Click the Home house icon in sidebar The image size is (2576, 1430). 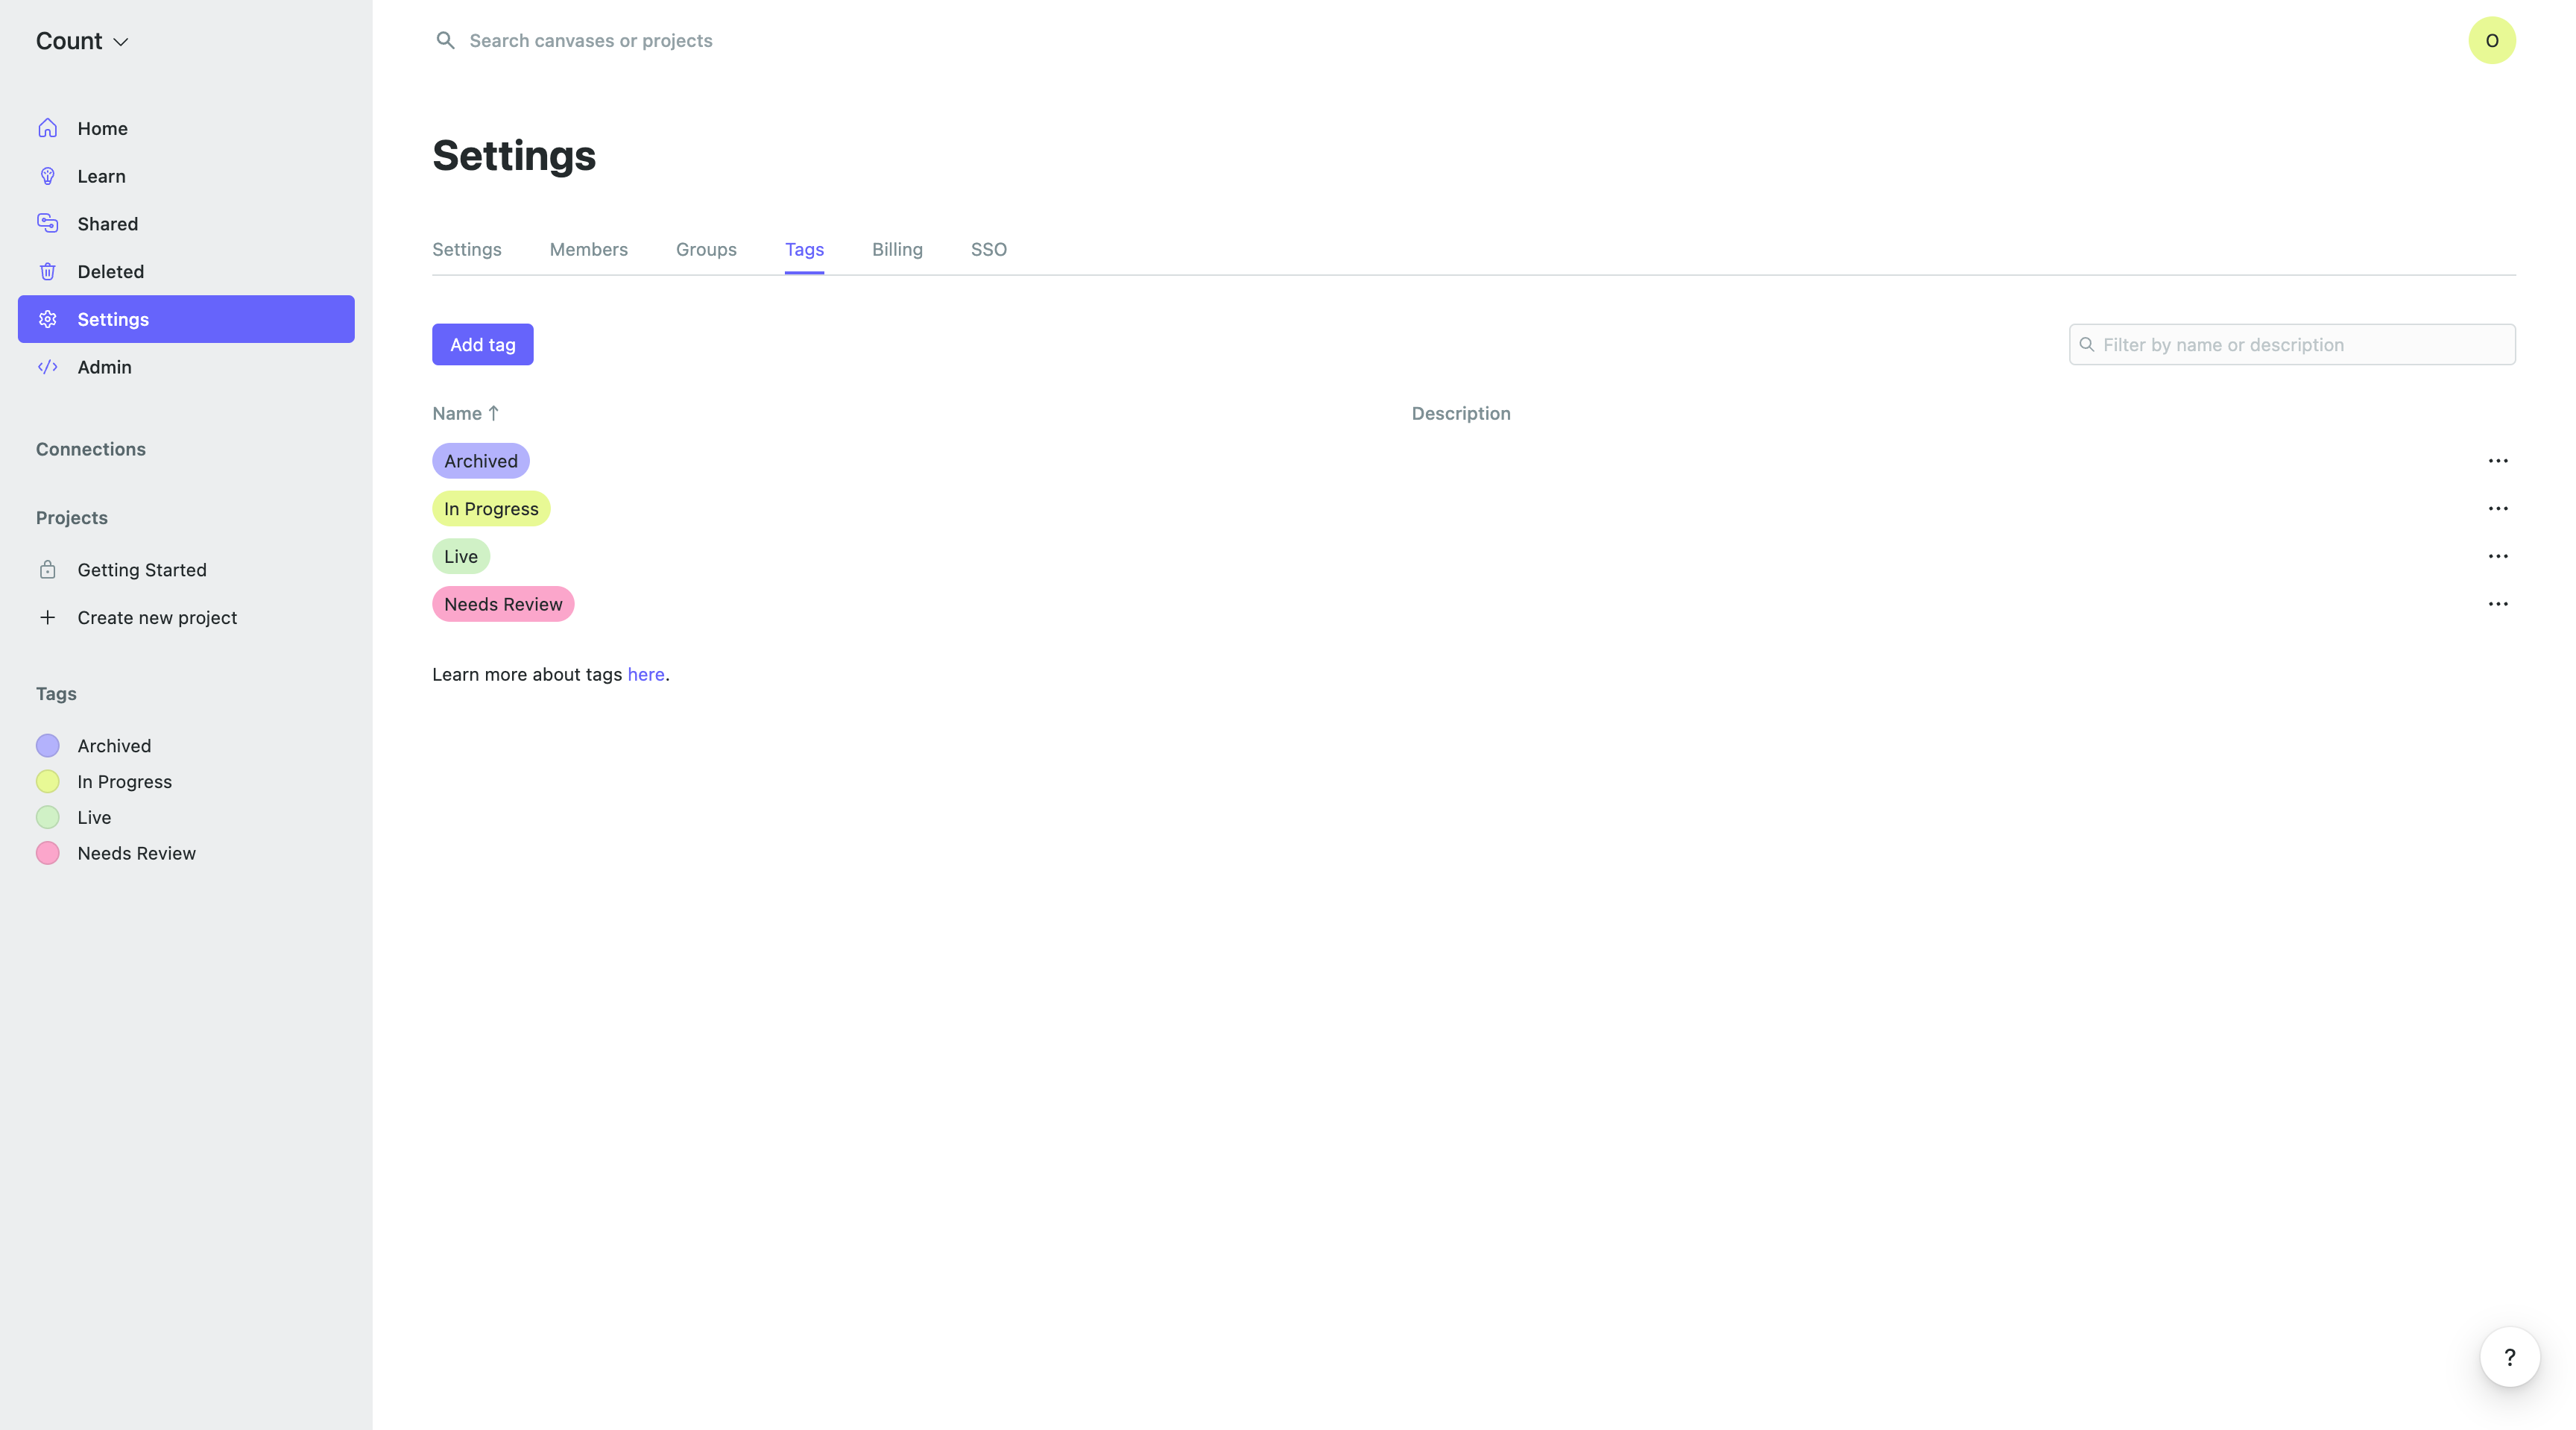[47, 128]
